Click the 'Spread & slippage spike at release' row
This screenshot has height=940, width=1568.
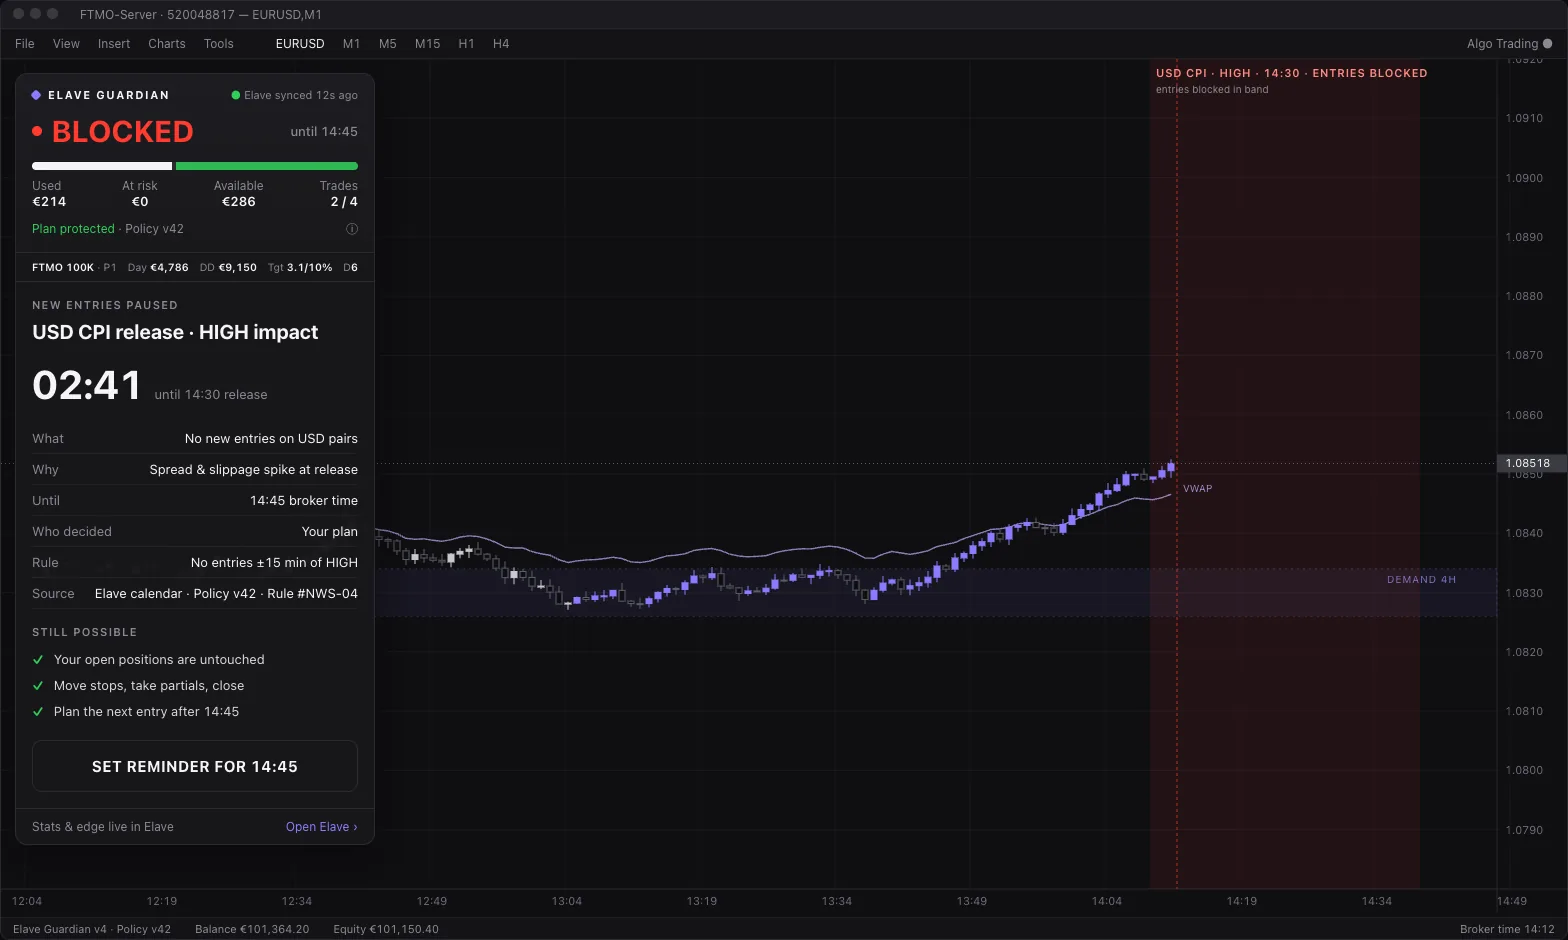click(195, 470)
